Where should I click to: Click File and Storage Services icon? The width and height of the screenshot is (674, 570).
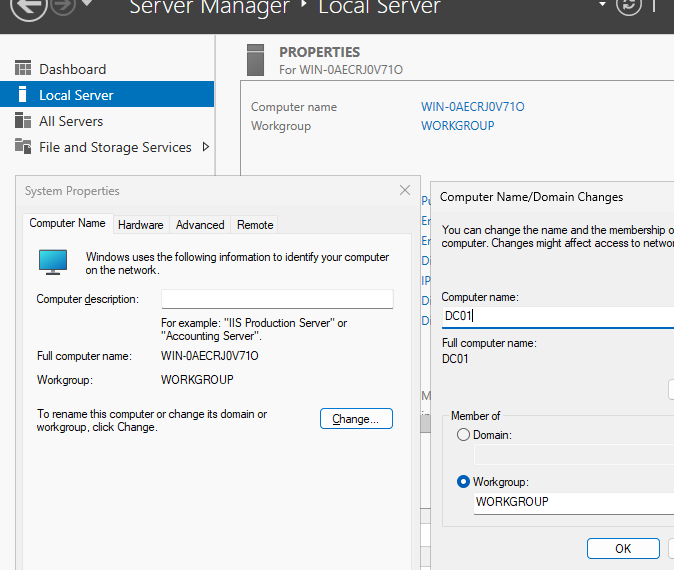(23, 147)
